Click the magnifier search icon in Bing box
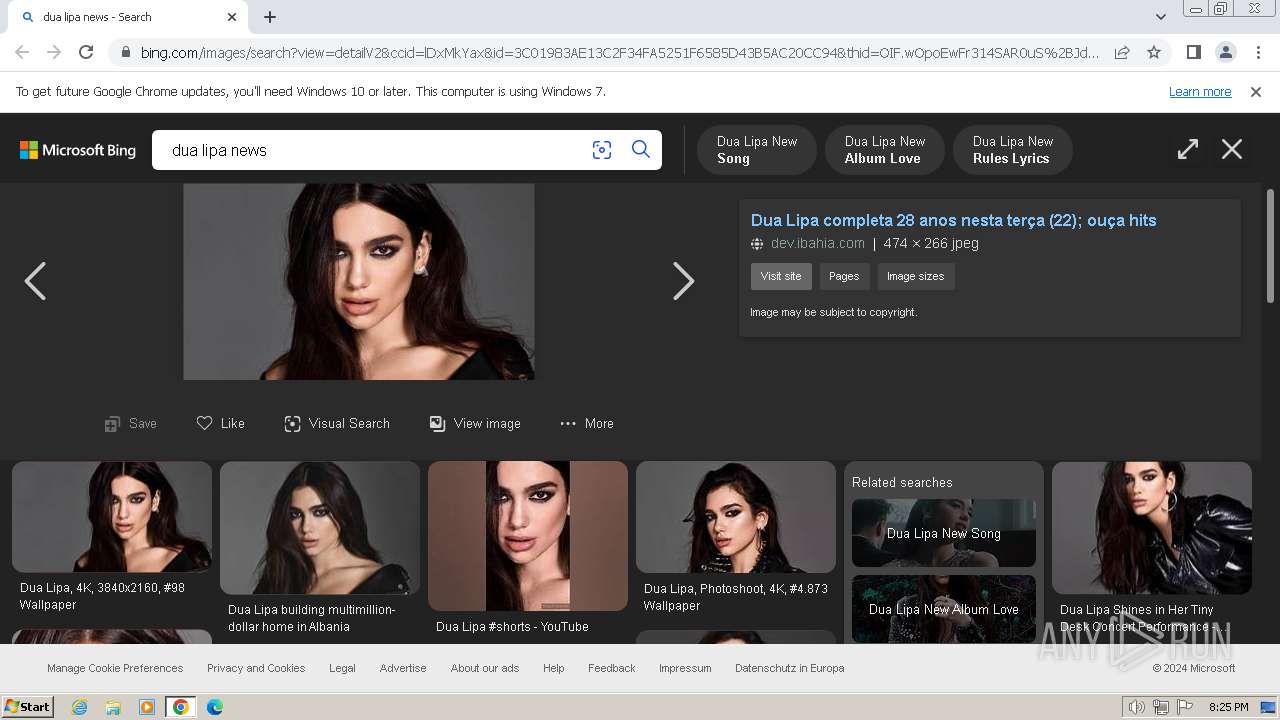This screenshot has width=1280, height=720. [641, 150]
